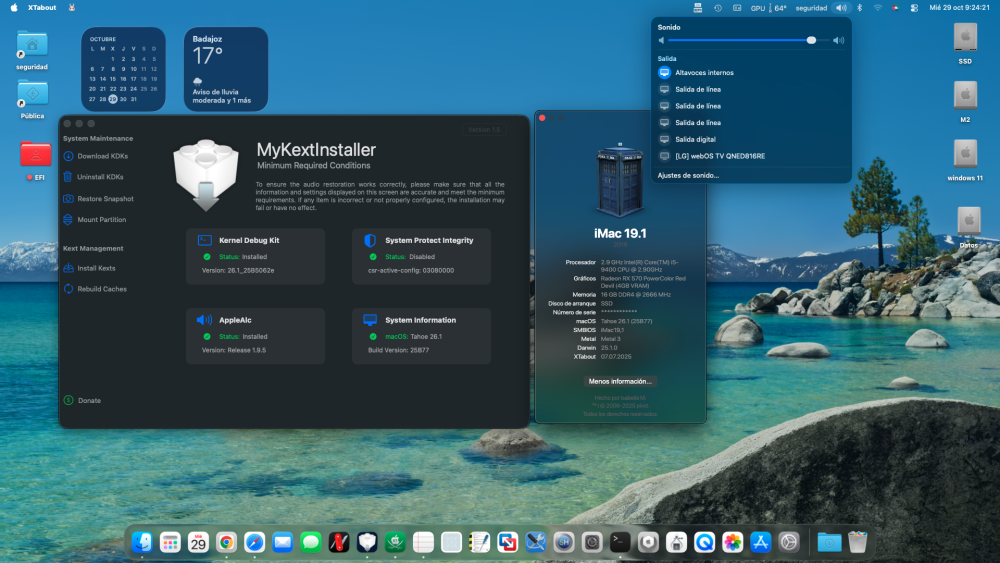This screenshot has width=1000, height=563.
Task: Open Google Chrome from the Dock
Action: pos(226,542)
